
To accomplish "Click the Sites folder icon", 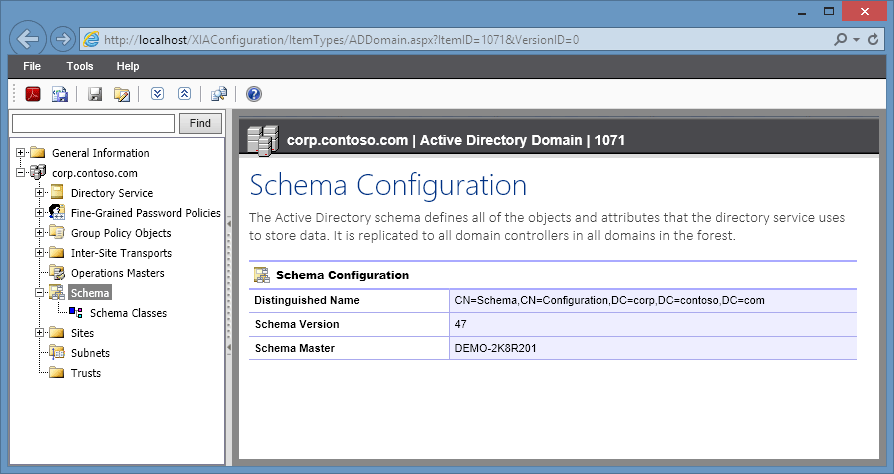I will click(57, 332).
